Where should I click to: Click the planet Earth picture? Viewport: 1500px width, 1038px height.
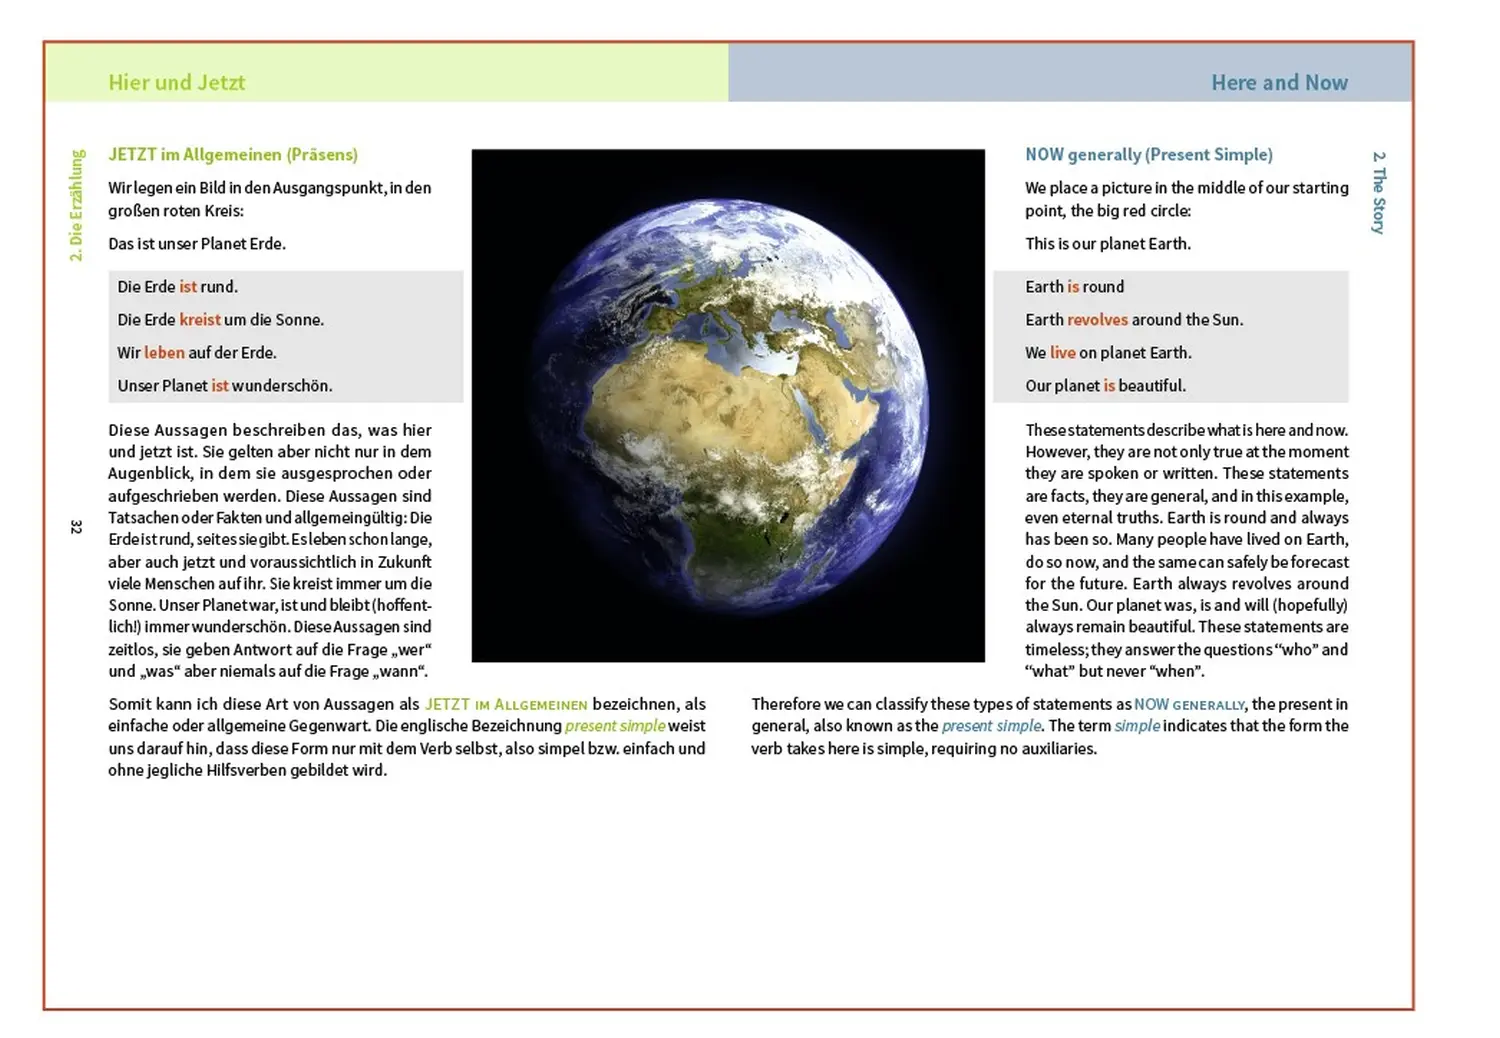coord(728,405)
